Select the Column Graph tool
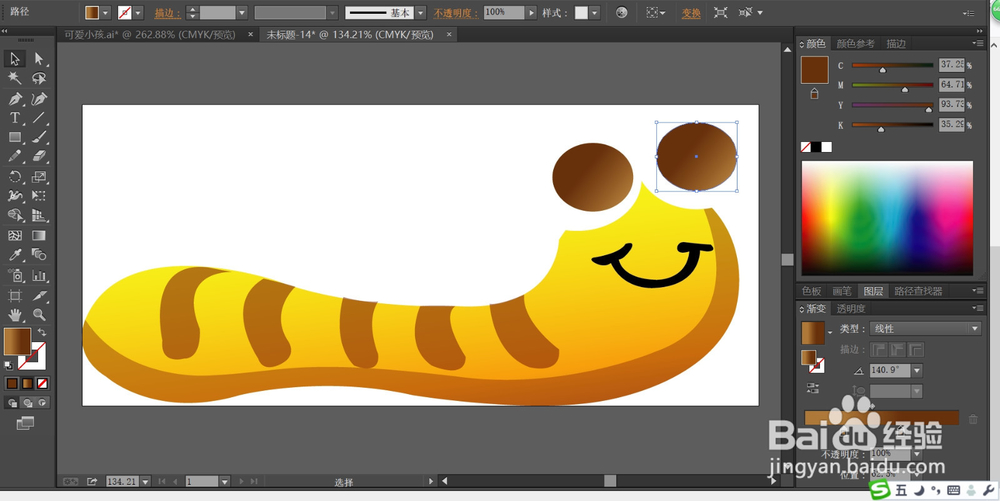This screenshot has height=501, width=1000. [39, 275]
